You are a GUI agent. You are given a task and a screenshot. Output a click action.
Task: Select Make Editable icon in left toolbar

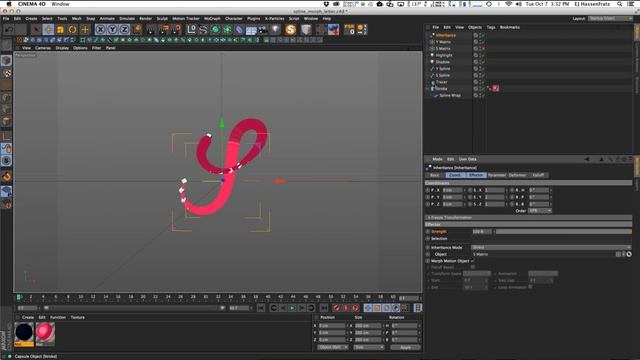pyautogui.click(x=7, y=45)
